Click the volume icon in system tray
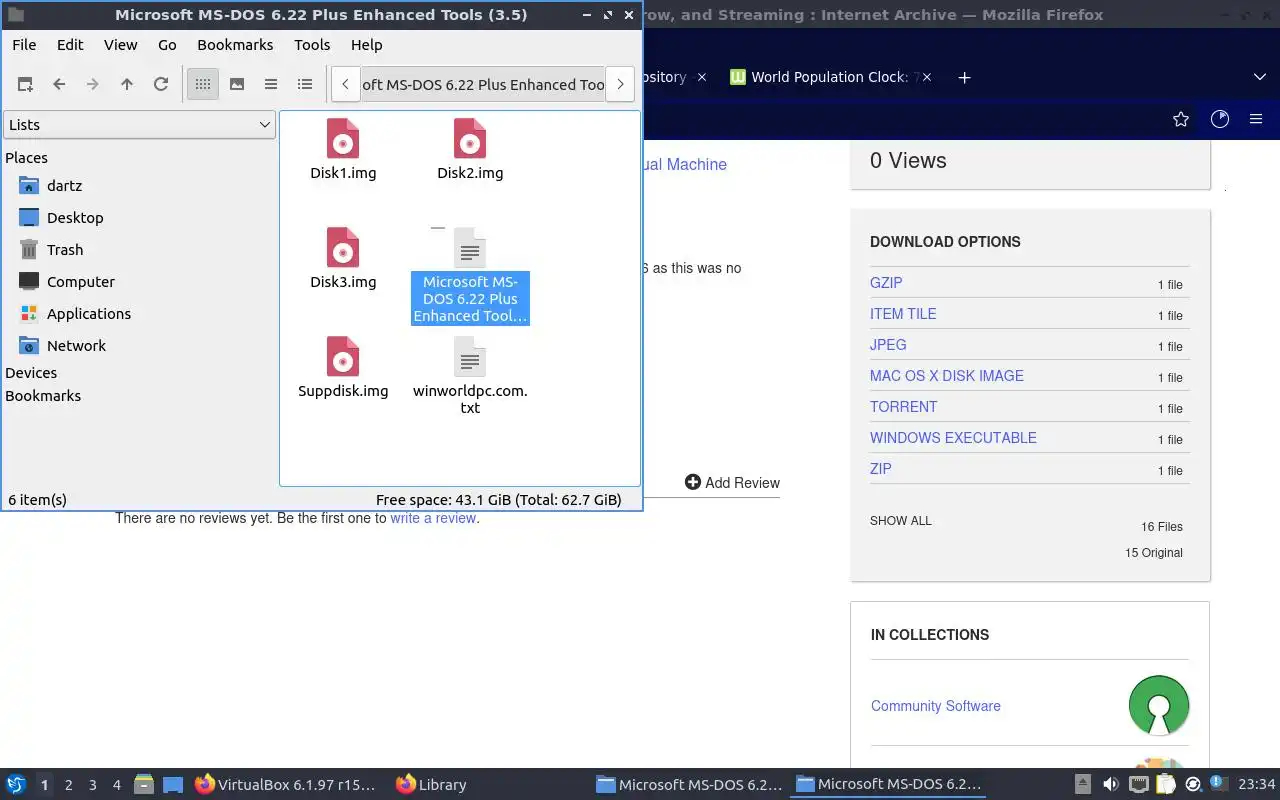The image size is (1280, 800). click(1110, 785)
